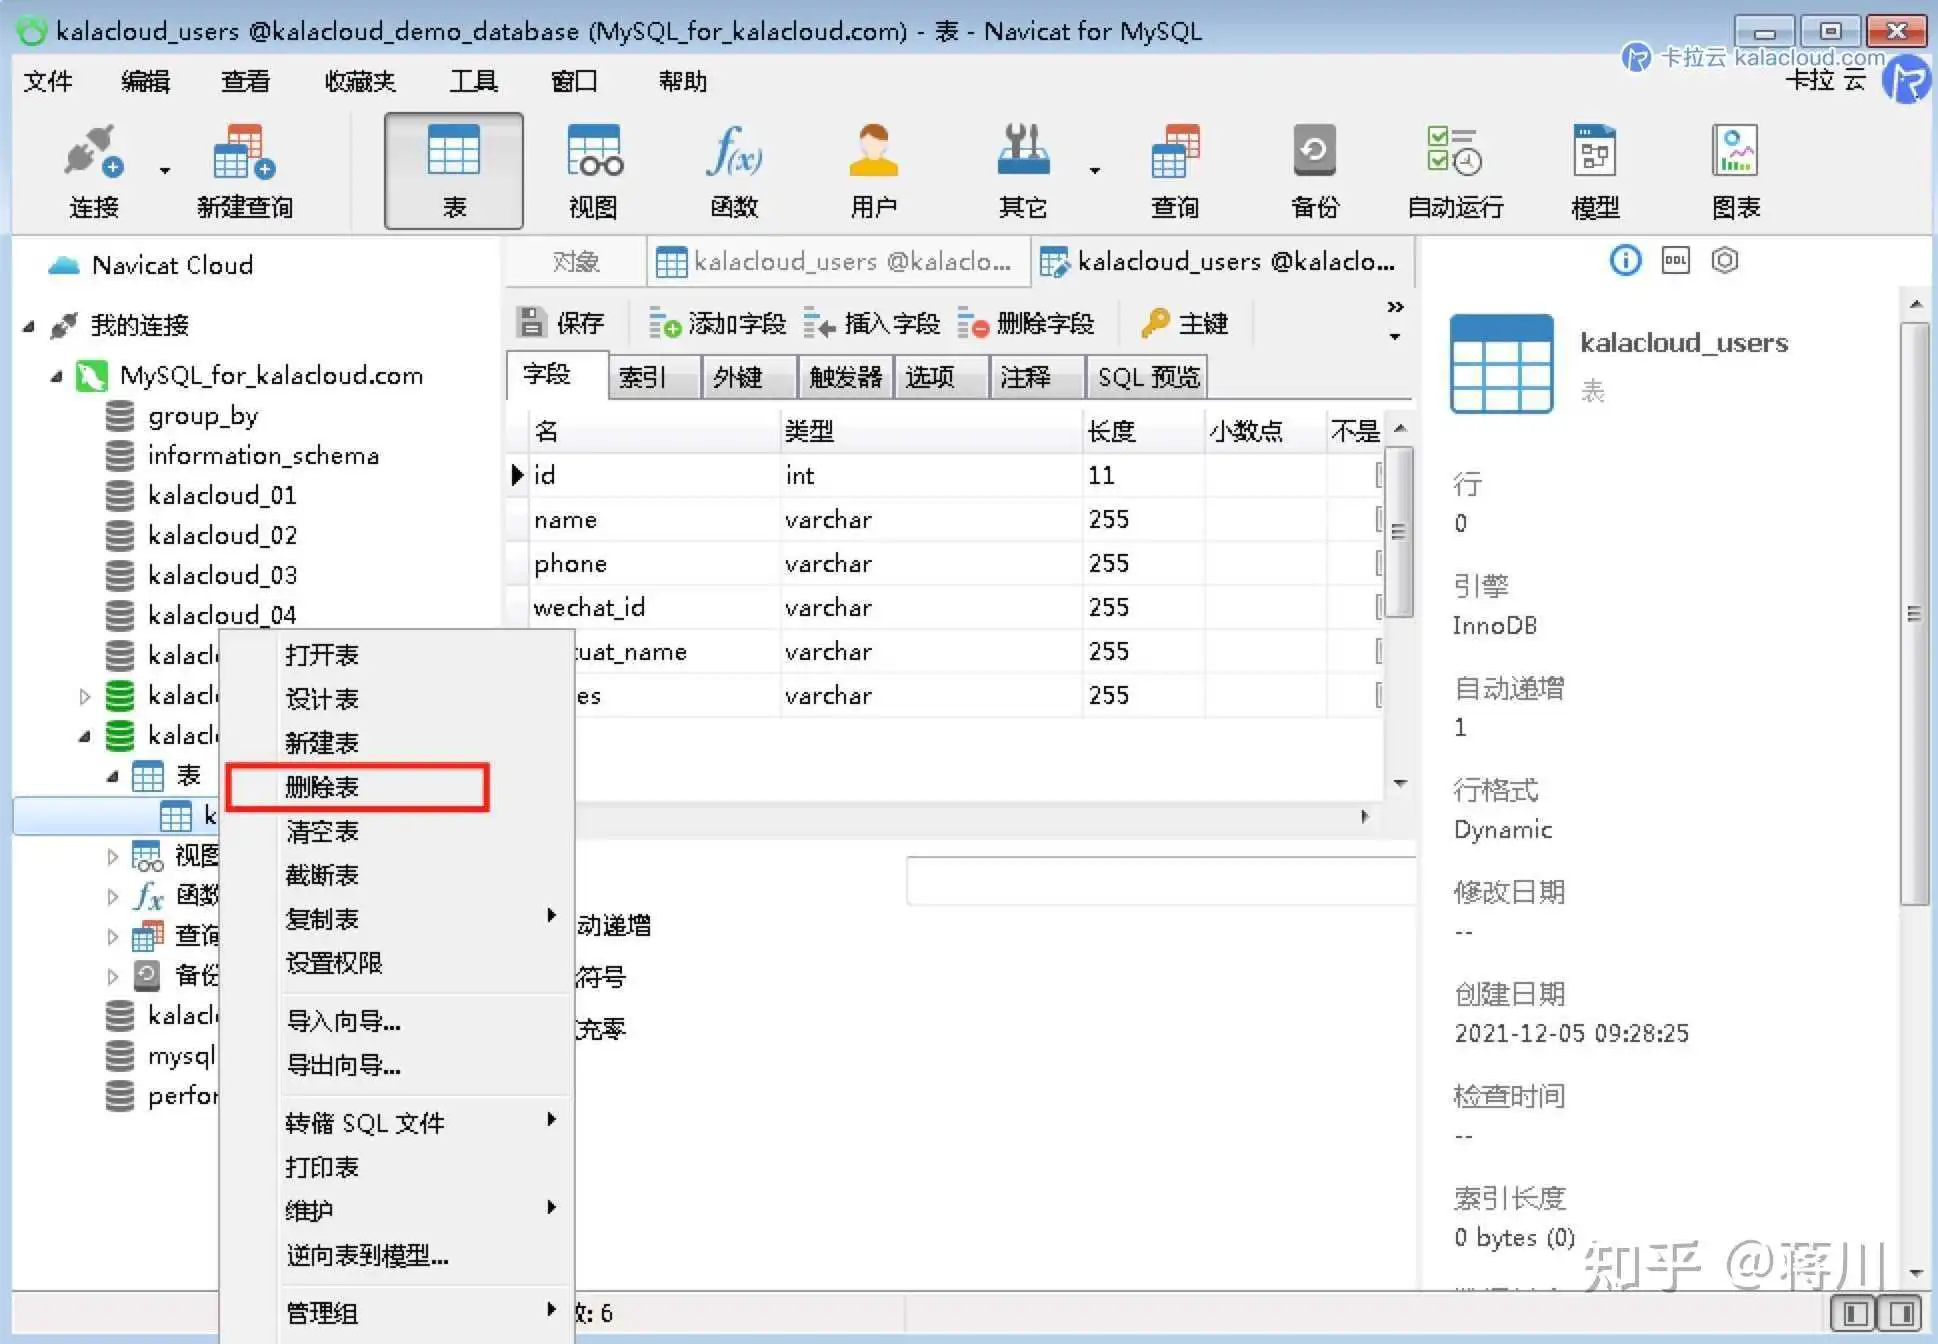Toggle 'not null' checkbox for id field
1938x1344 pixels.
(1379, 476)
